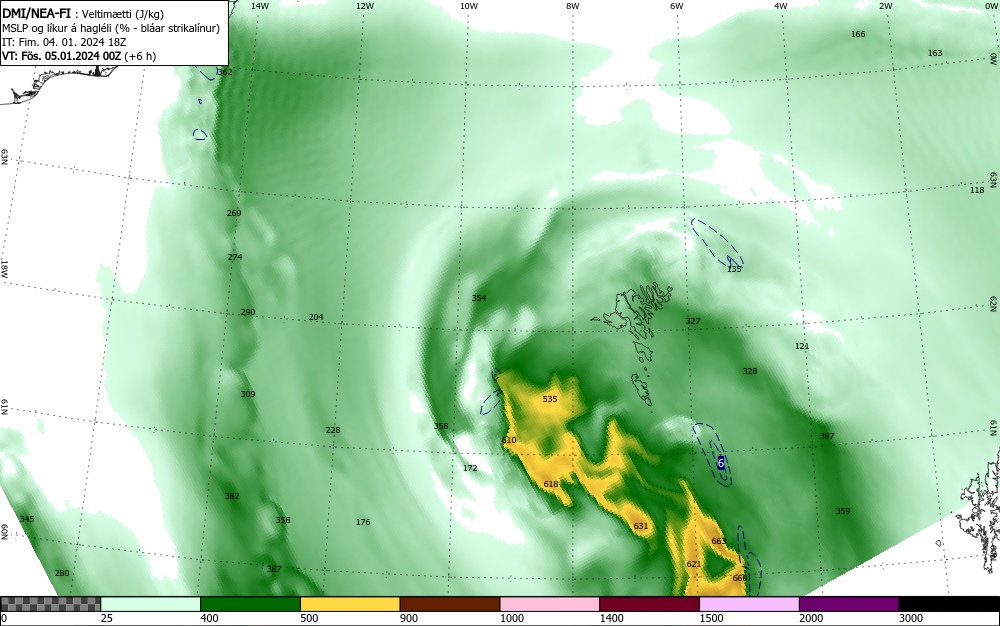Click the CAPE value 345
Image resolution: width=1000 pixels, height=626 pixels.
pyautogui.click(x=27, y=520)
